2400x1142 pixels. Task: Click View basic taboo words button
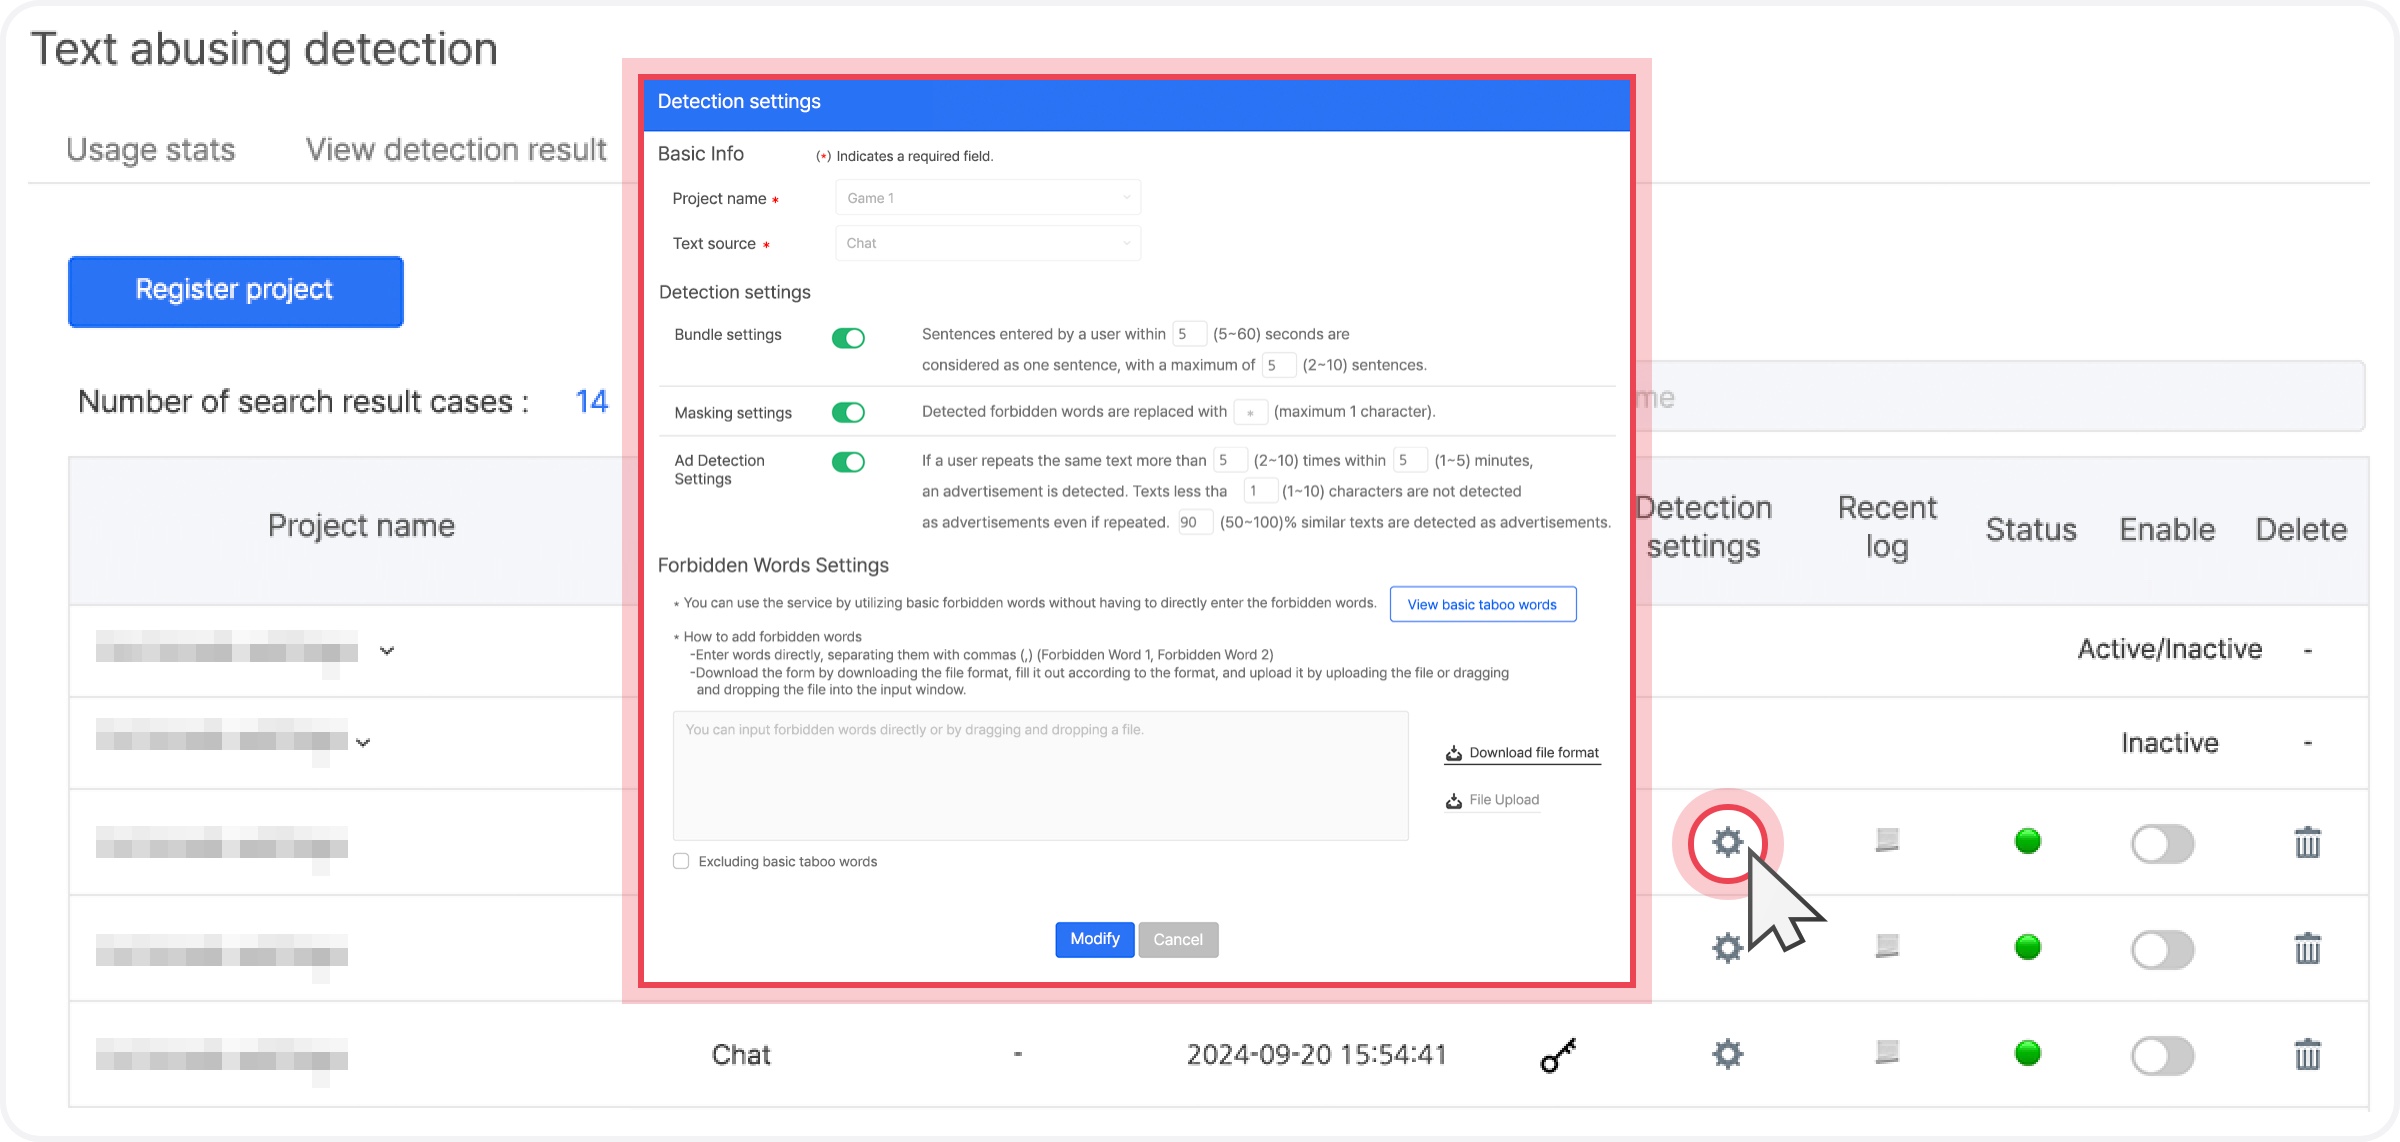tap(1482, 604)
